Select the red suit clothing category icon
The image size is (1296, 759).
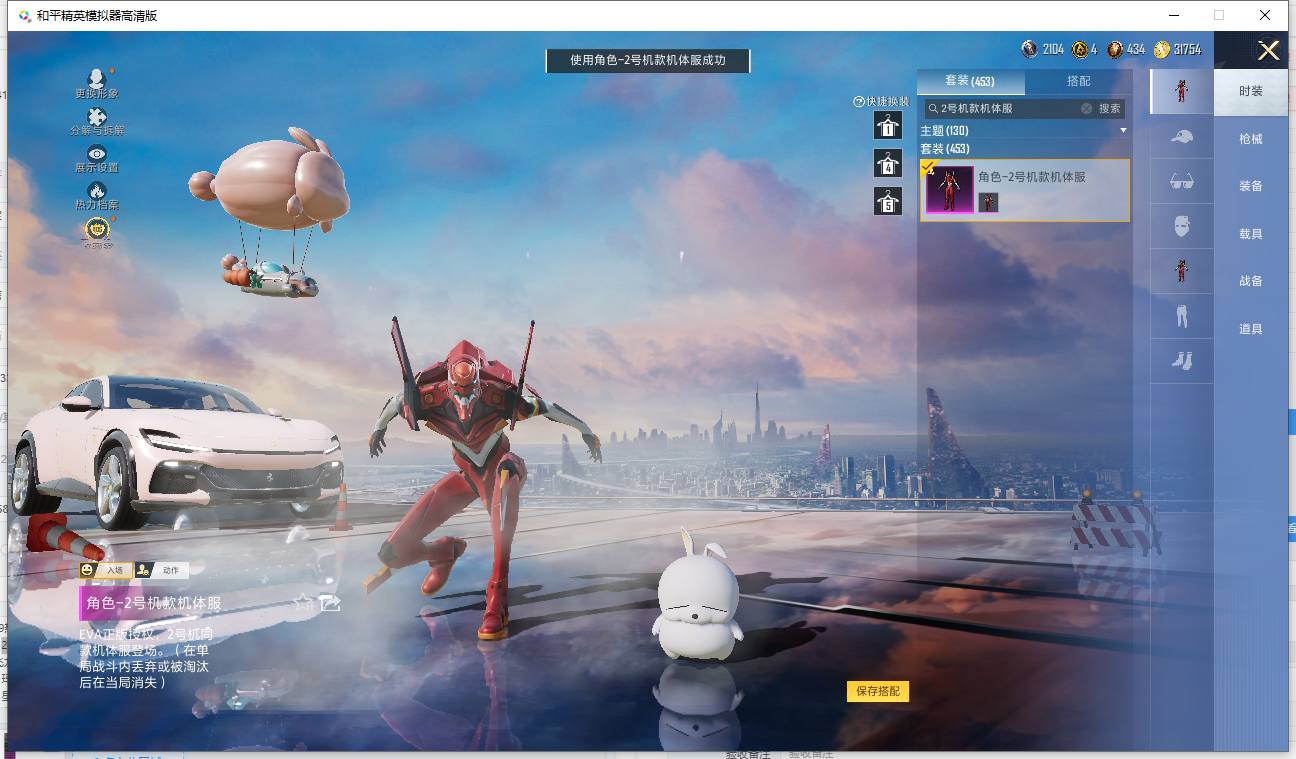point(1181,271)
